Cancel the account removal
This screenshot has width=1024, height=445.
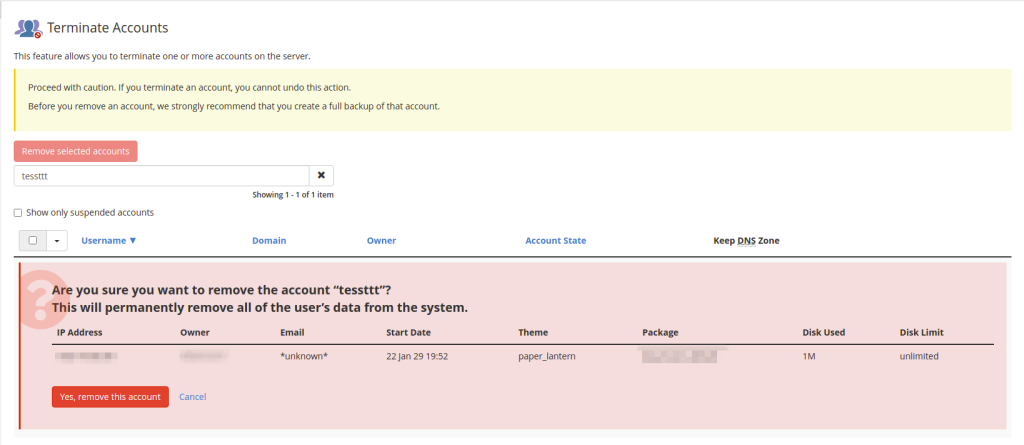(x=192, y=397)
